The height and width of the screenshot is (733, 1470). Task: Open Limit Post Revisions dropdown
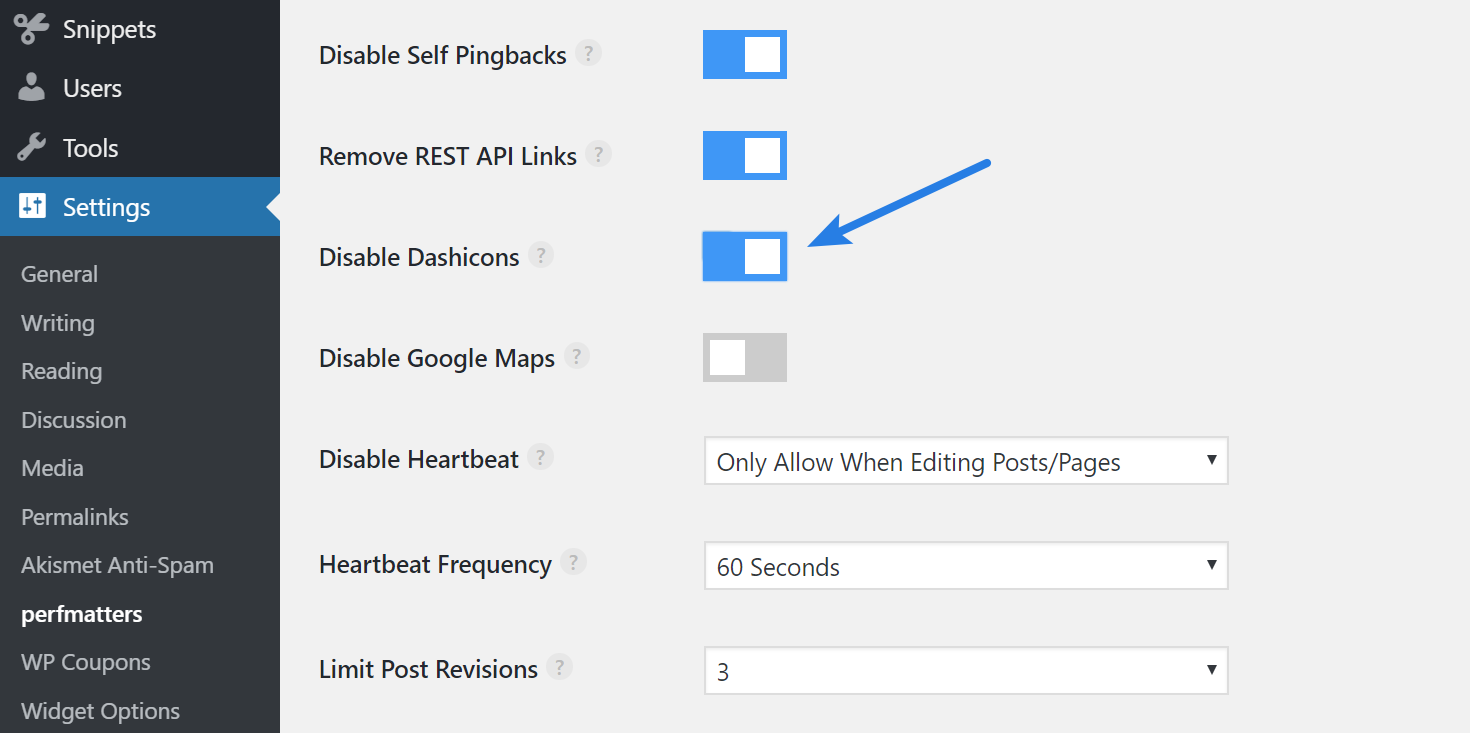click(965, 671)
